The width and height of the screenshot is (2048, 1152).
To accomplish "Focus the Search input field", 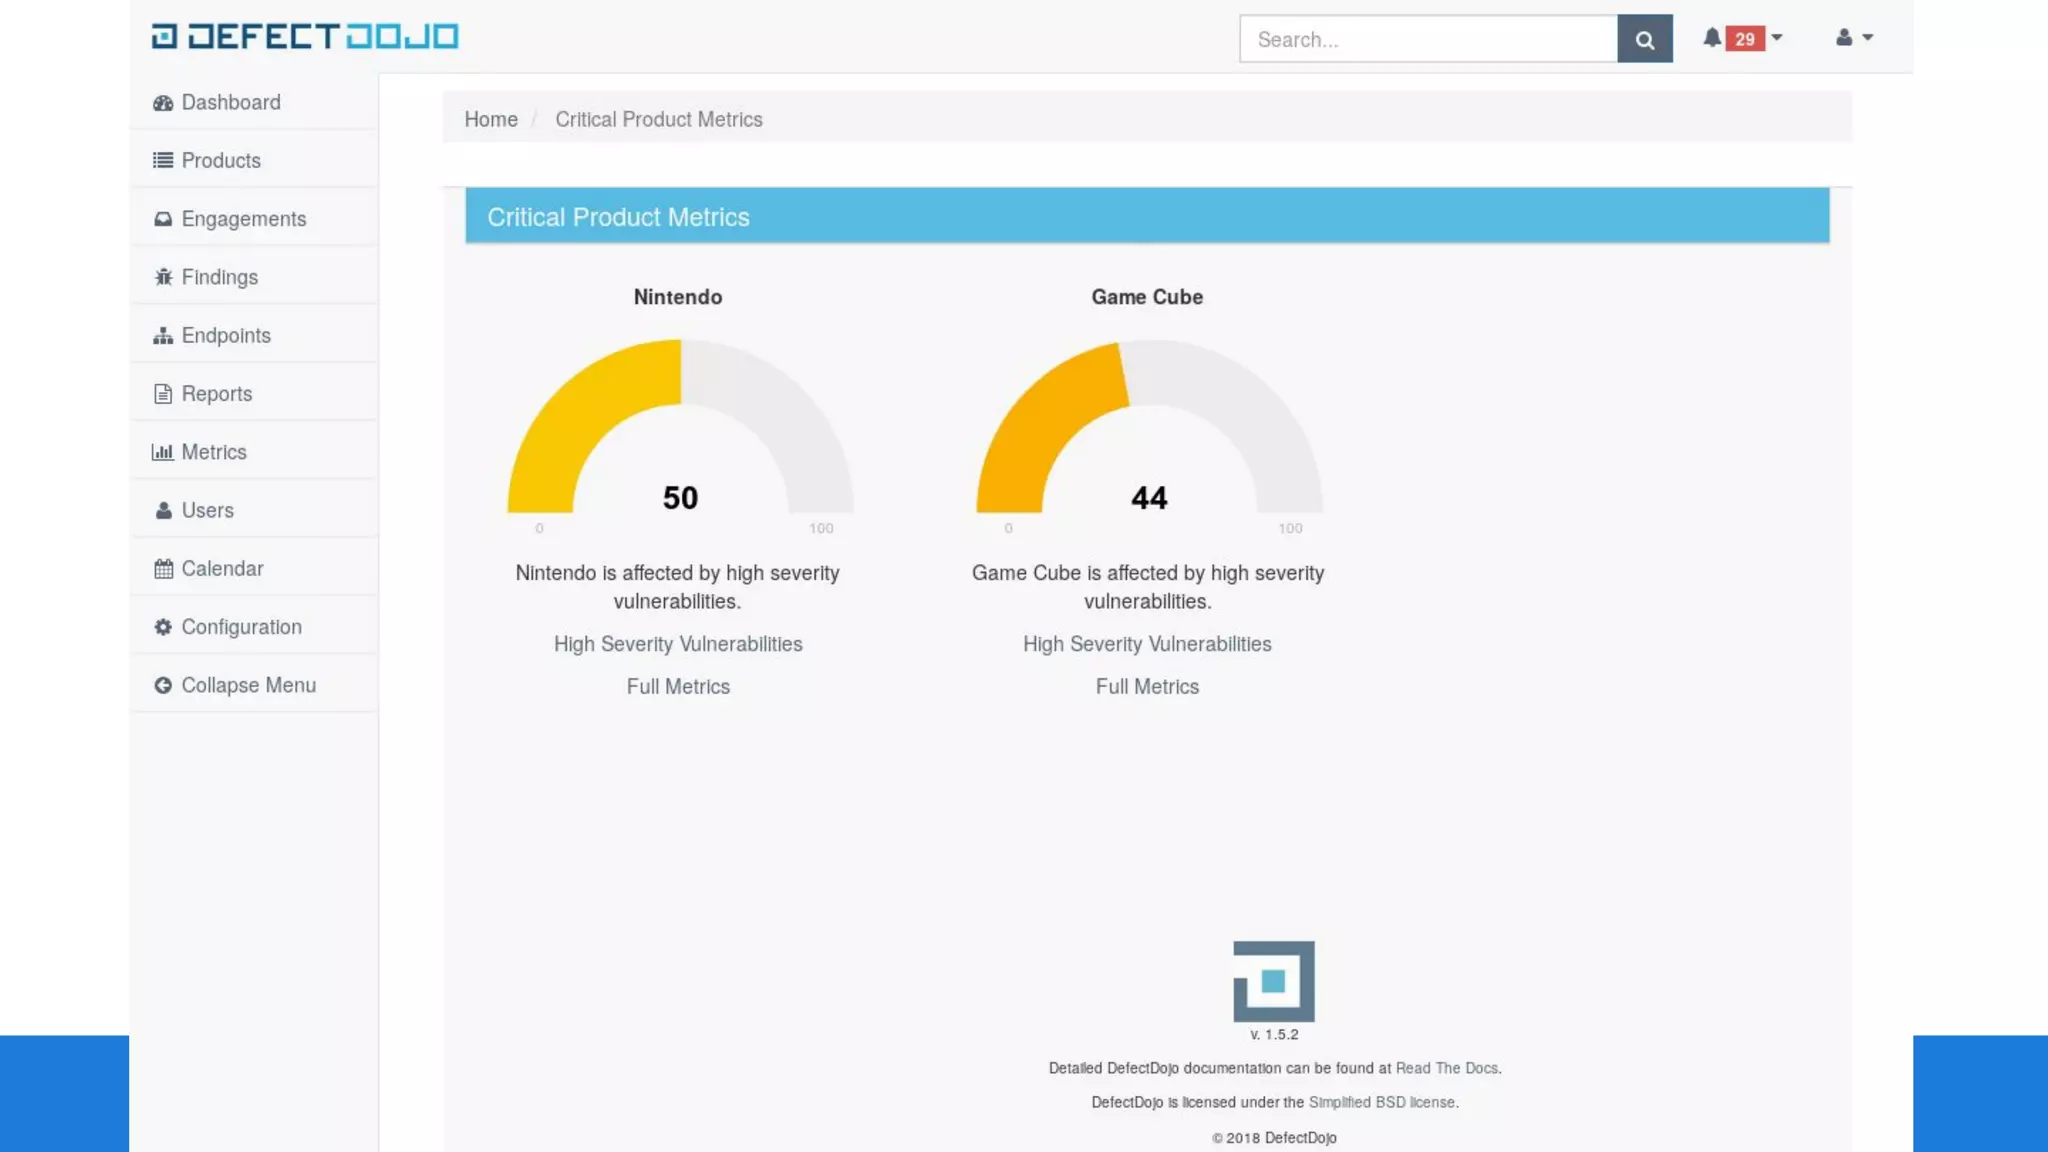I will click(1428, 39).
